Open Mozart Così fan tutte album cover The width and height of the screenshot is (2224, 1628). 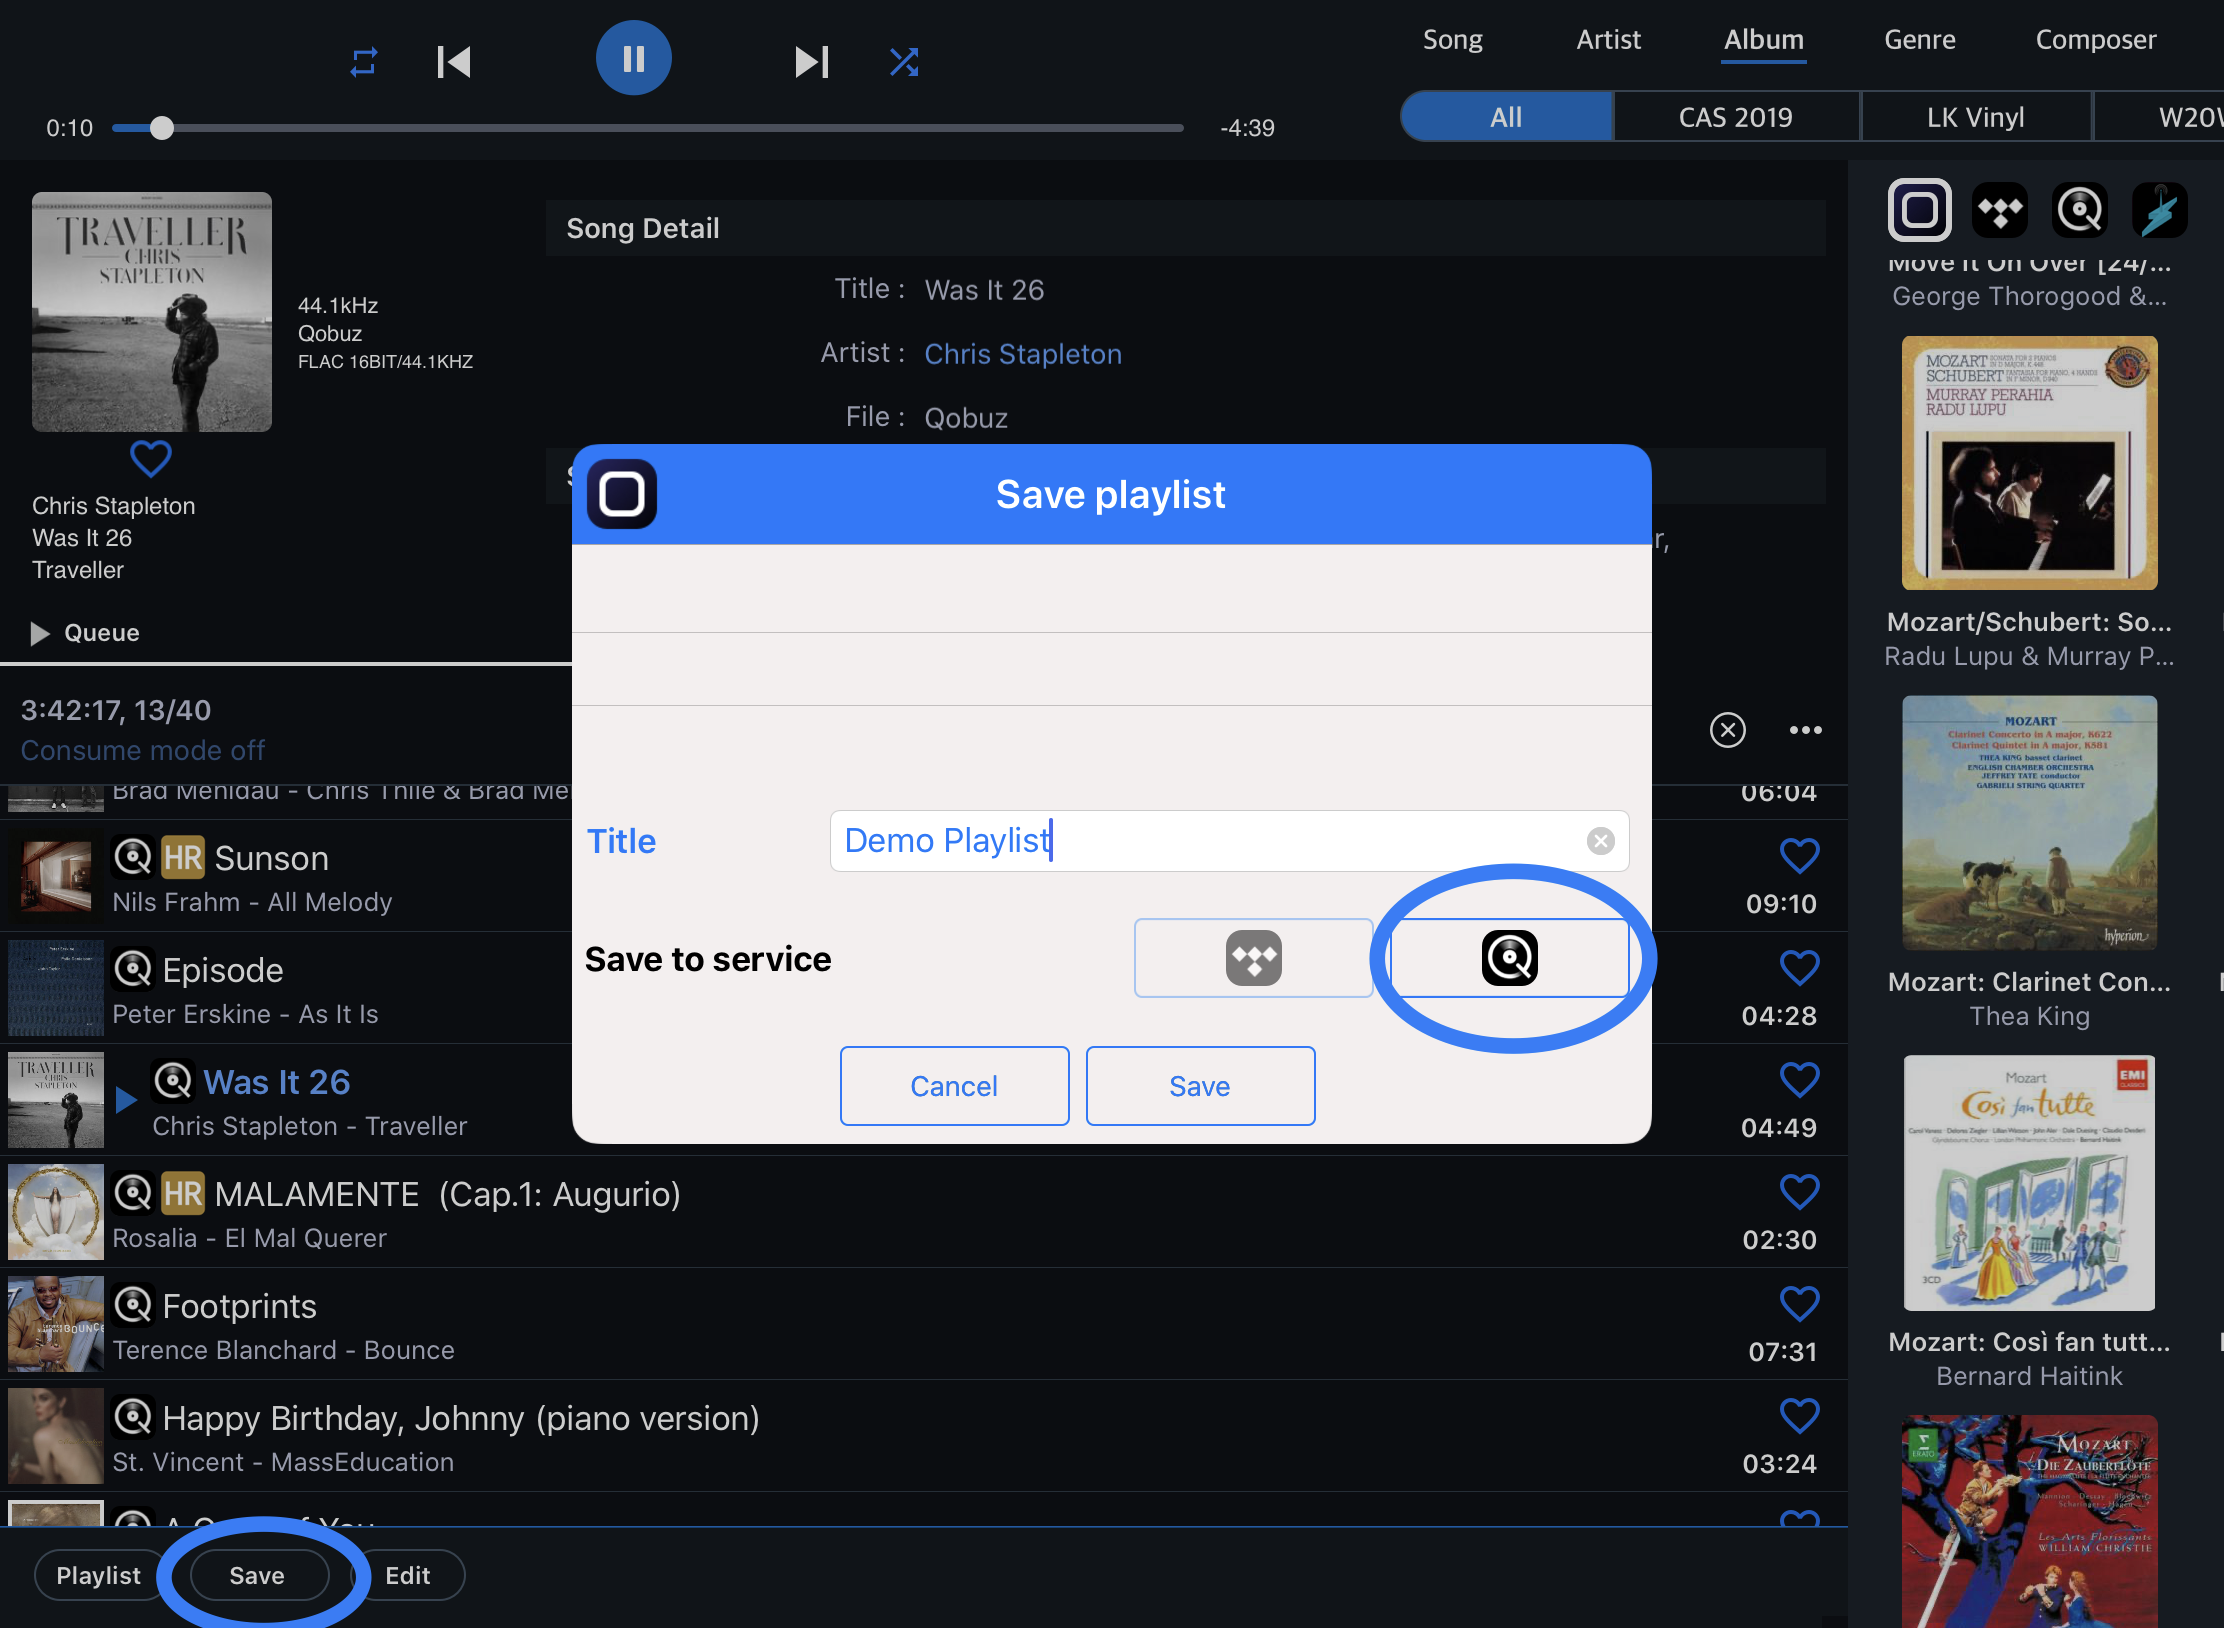pyautogui.click(x=2030, y=1183)
